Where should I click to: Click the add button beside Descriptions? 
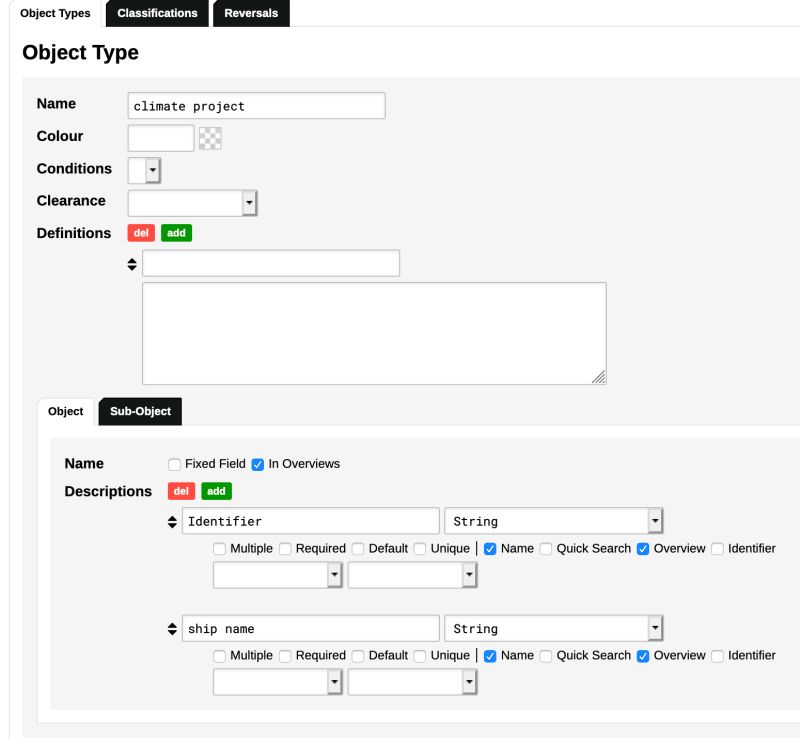point(217,491)
